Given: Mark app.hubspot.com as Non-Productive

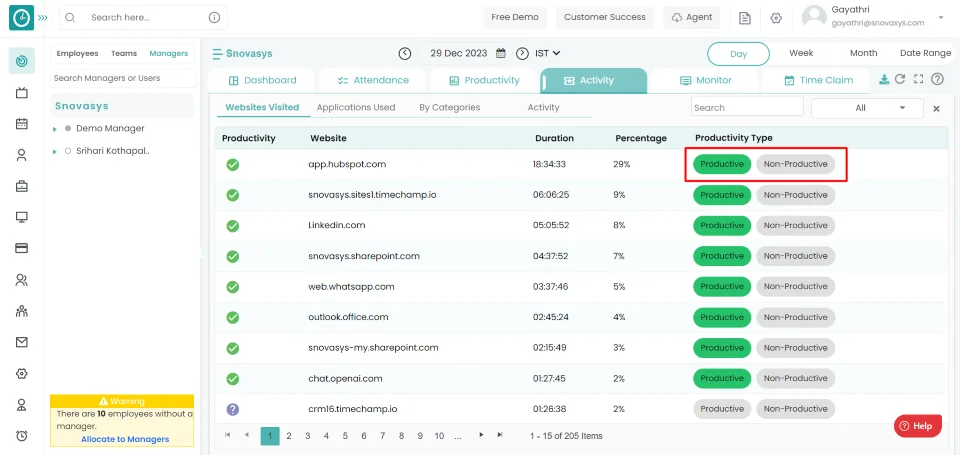Looking at the screenshot, I should [795, 164].
